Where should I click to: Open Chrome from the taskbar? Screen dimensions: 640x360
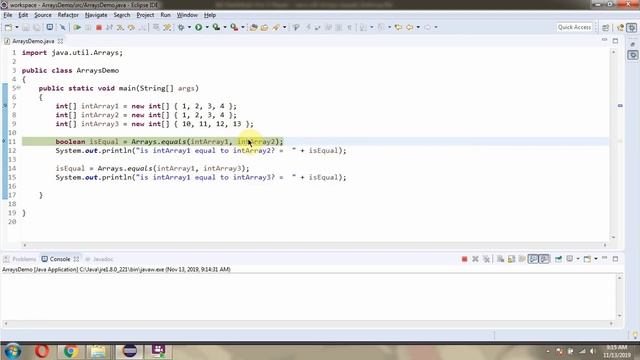coord(70,351)
